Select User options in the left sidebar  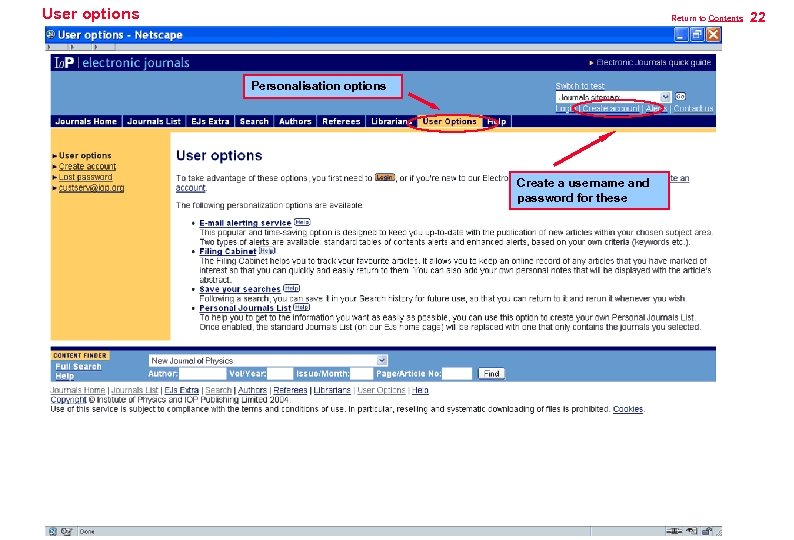(x=85, y=156)
